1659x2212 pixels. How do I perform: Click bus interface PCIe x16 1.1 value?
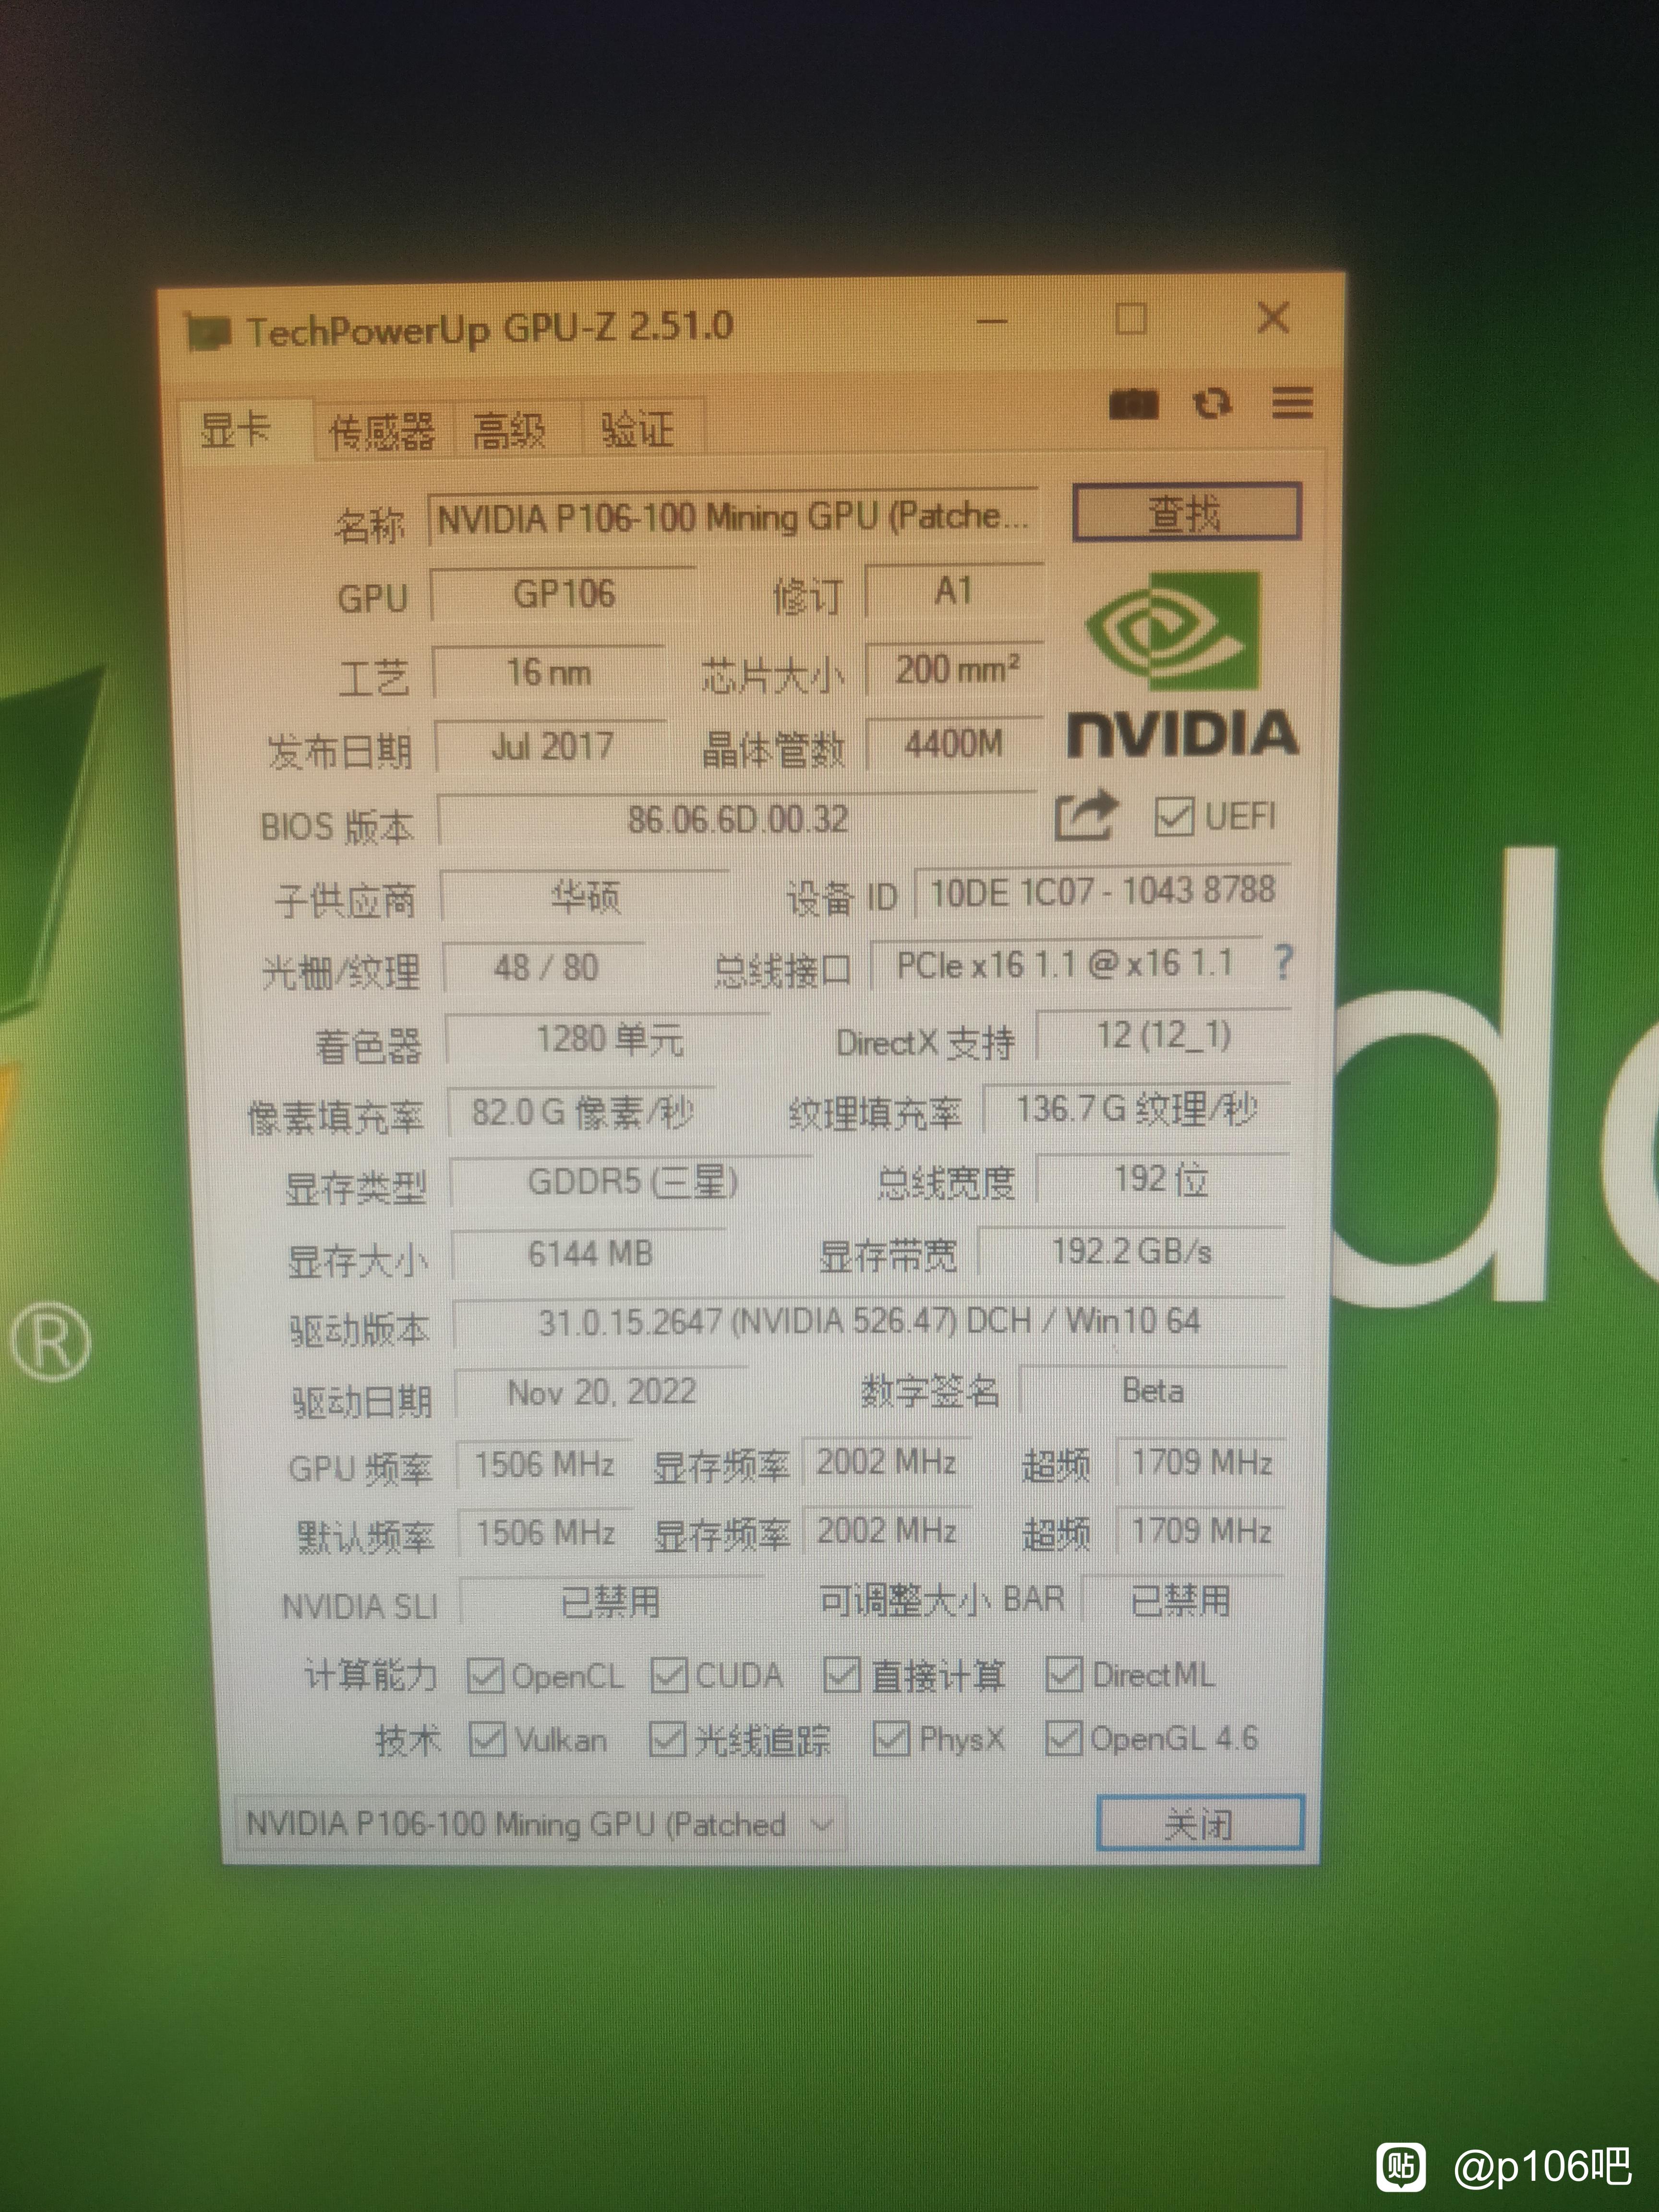[1066, 964]
